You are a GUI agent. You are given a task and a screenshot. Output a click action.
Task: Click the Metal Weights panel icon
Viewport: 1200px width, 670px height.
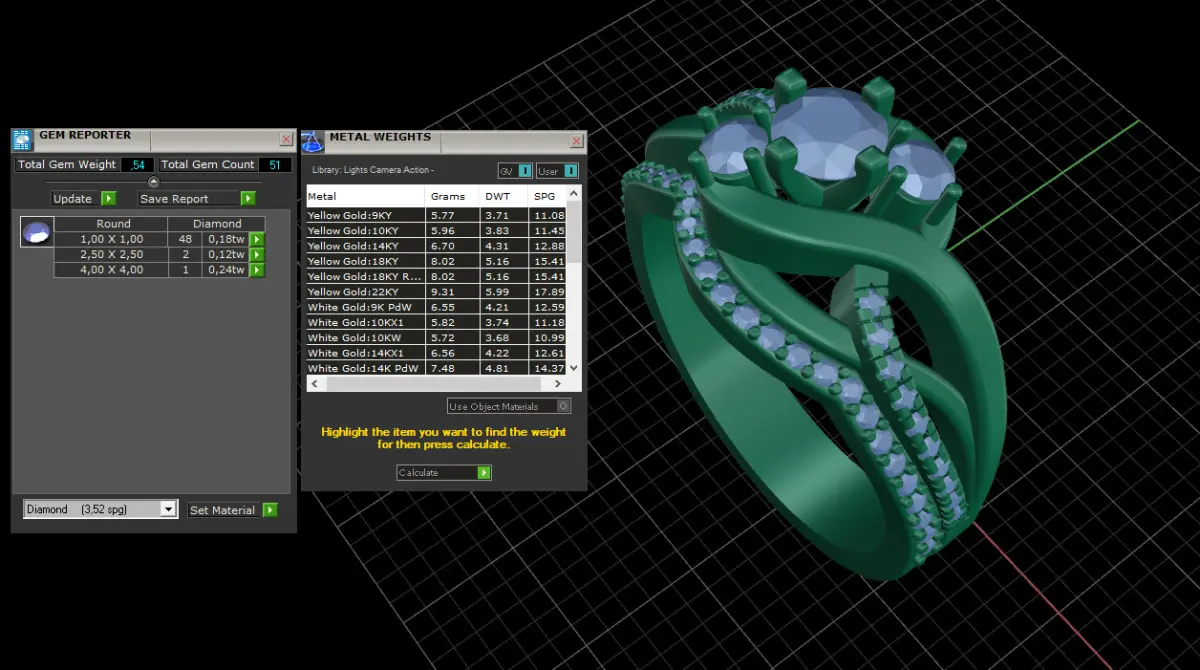pyautogui.click(x=313, y=142)
